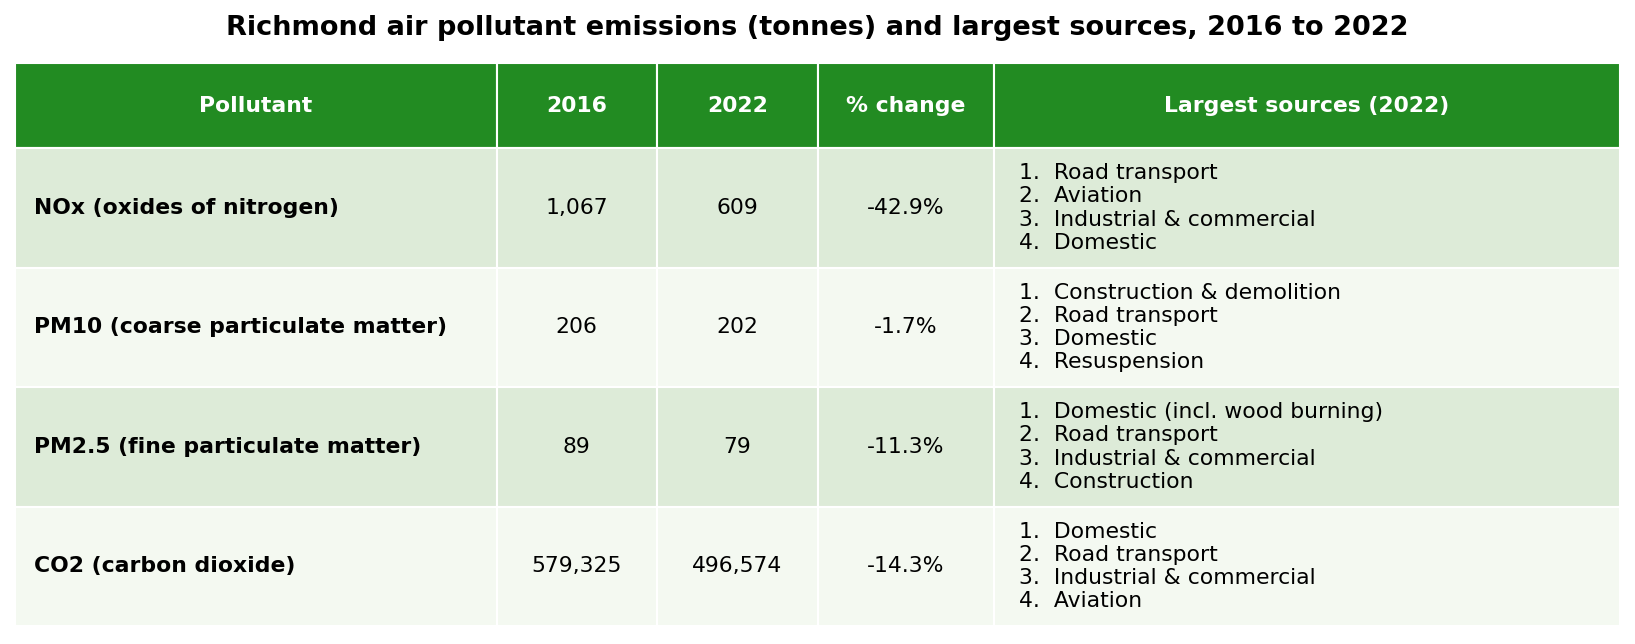Click 'Road transport' in the NOx sources
Image resolution: width=1635 pixels, height=644 pixels.
(1135, 173)
